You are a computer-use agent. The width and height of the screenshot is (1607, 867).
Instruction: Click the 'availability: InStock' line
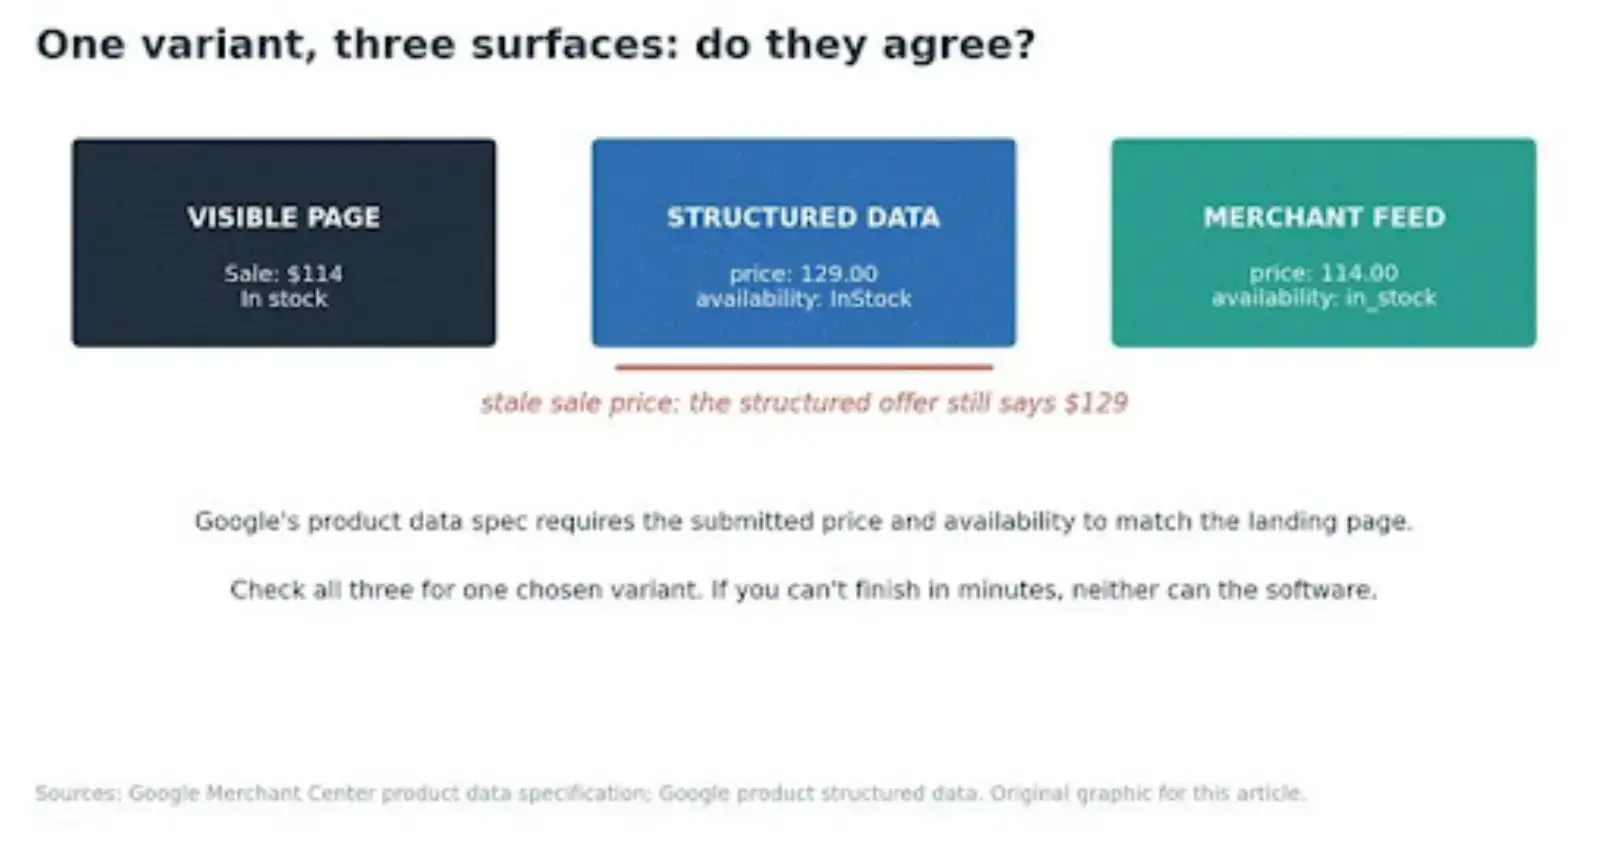click(803, 299)
